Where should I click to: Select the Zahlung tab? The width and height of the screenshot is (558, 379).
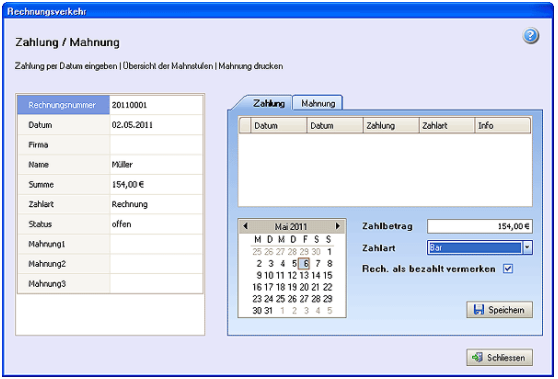pyautogui.click(x=268, y=103)
